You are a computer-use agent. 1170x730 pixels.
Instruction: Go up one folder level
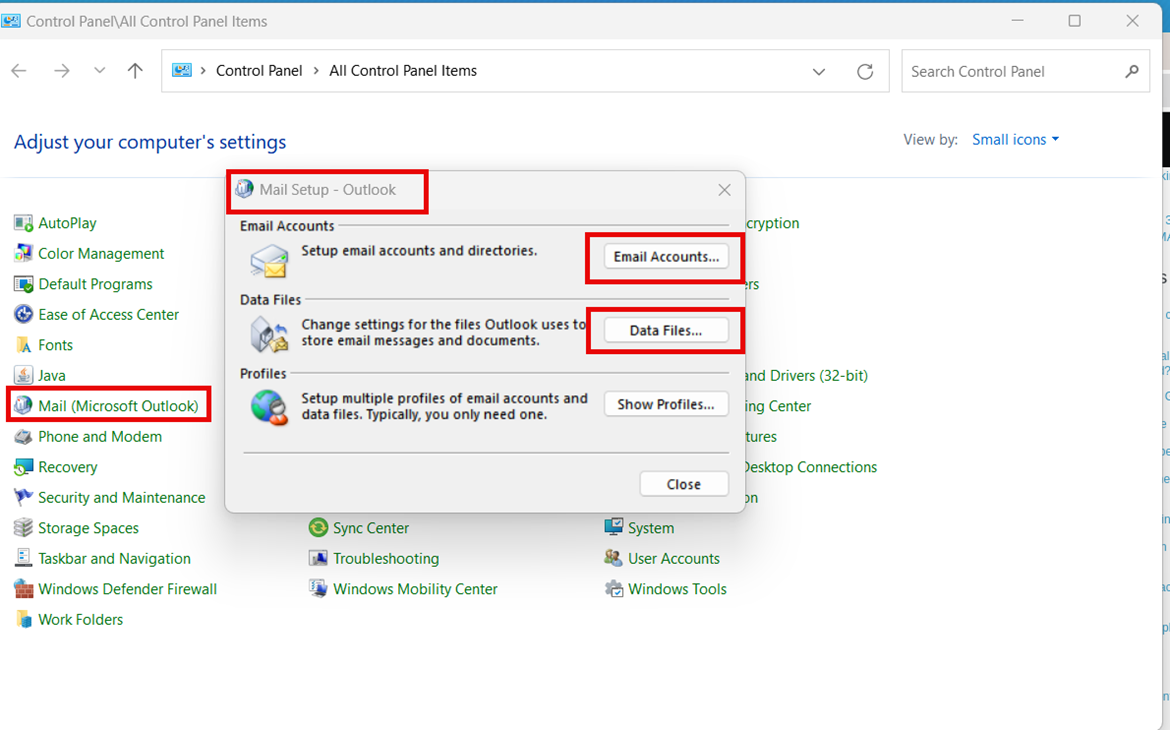point(135,71)
